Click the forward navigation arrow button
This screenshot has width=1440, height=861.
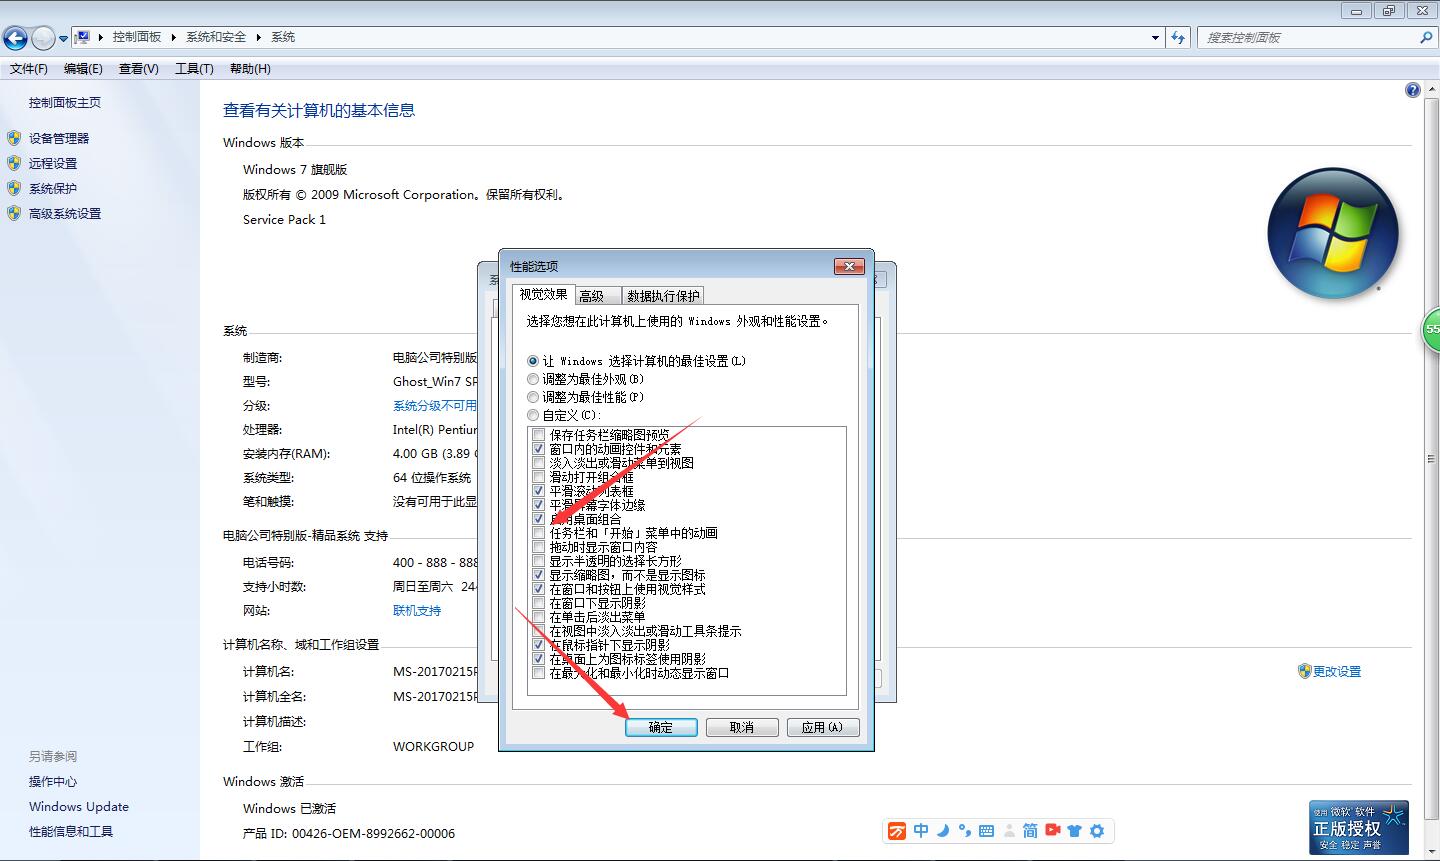tap(43, 38)
